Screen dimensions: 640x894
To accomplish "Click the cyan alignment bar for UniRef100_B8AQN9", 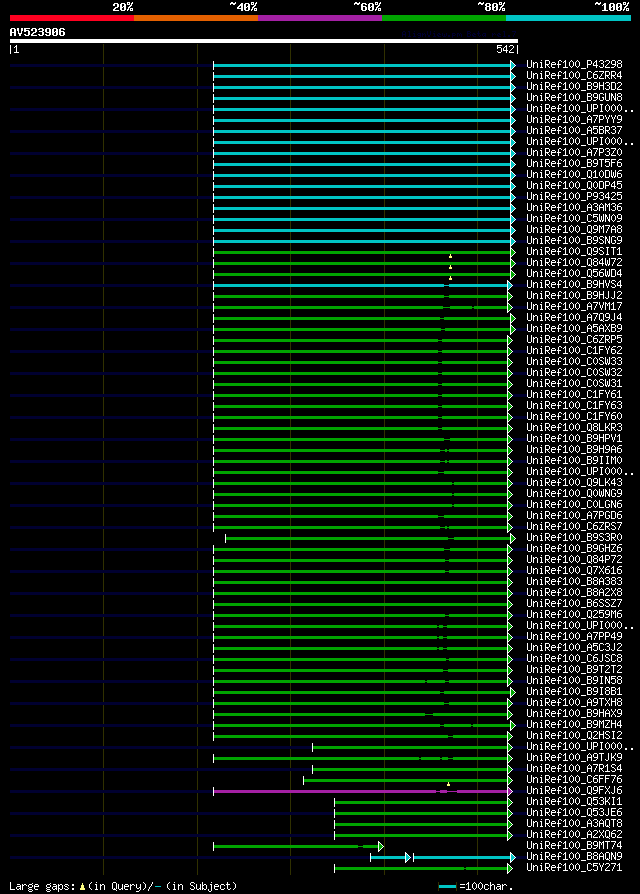I will (x=443, y=858).
